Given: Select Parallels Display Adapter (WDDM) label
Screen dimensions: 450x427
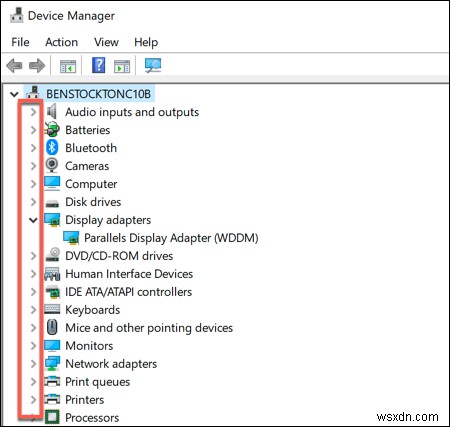Looking at the screenshot, I should (171, 238).
